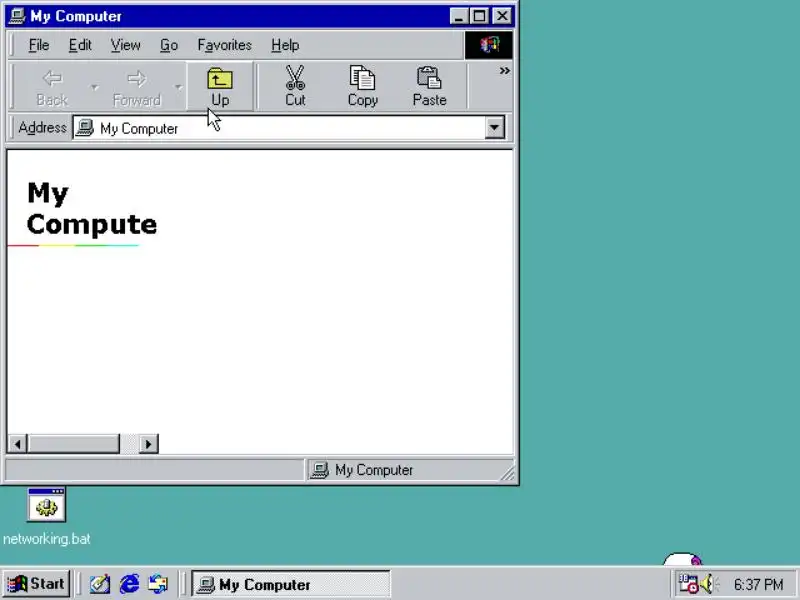800x600 pixels.
Task: Click the Task Scheduler tray icon
Action: 688,584
